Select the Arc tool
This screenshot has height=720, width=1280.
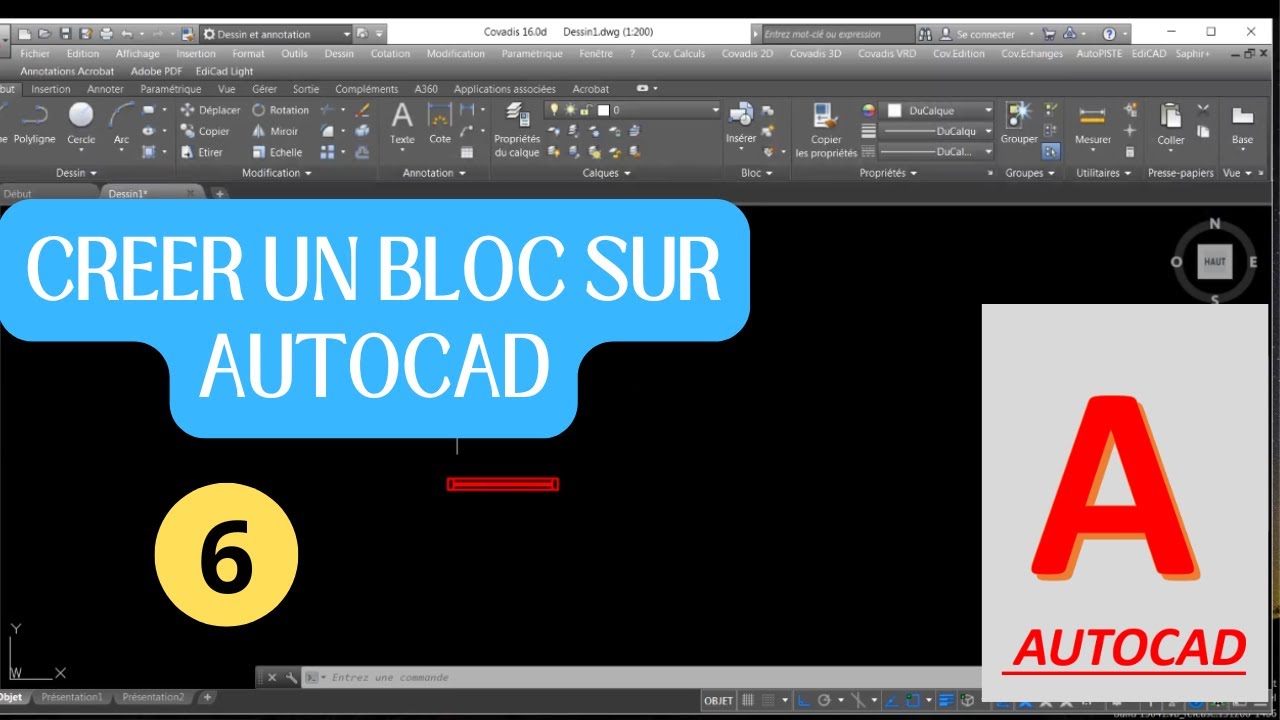coord(122,125)
